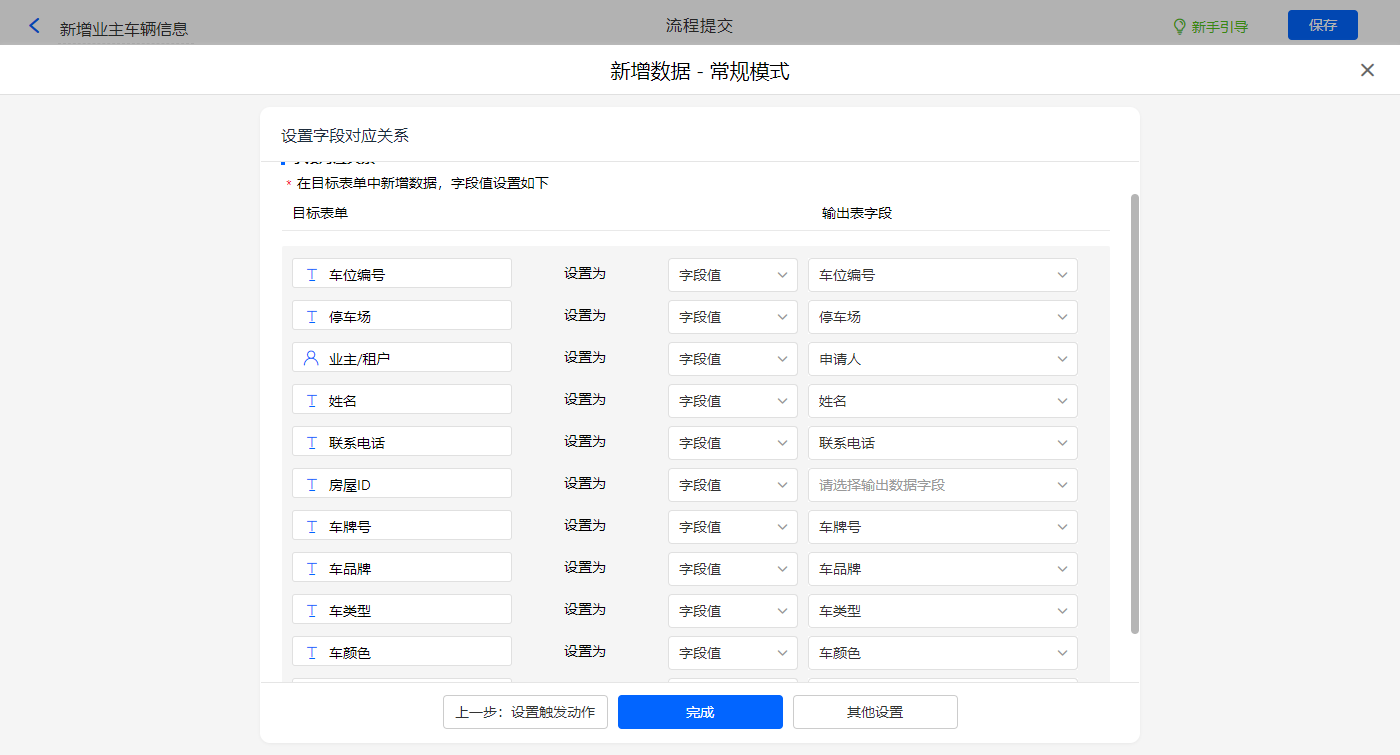The image size is (1400, 755).
Task: Open the 车品牌 output field dropdown
Action: coord(942,569)
